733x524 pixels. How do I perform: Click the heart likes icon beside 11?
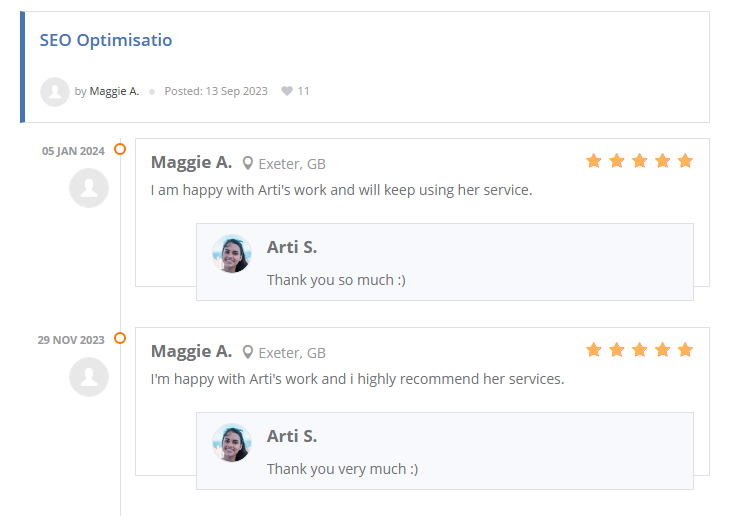(287, 91)
